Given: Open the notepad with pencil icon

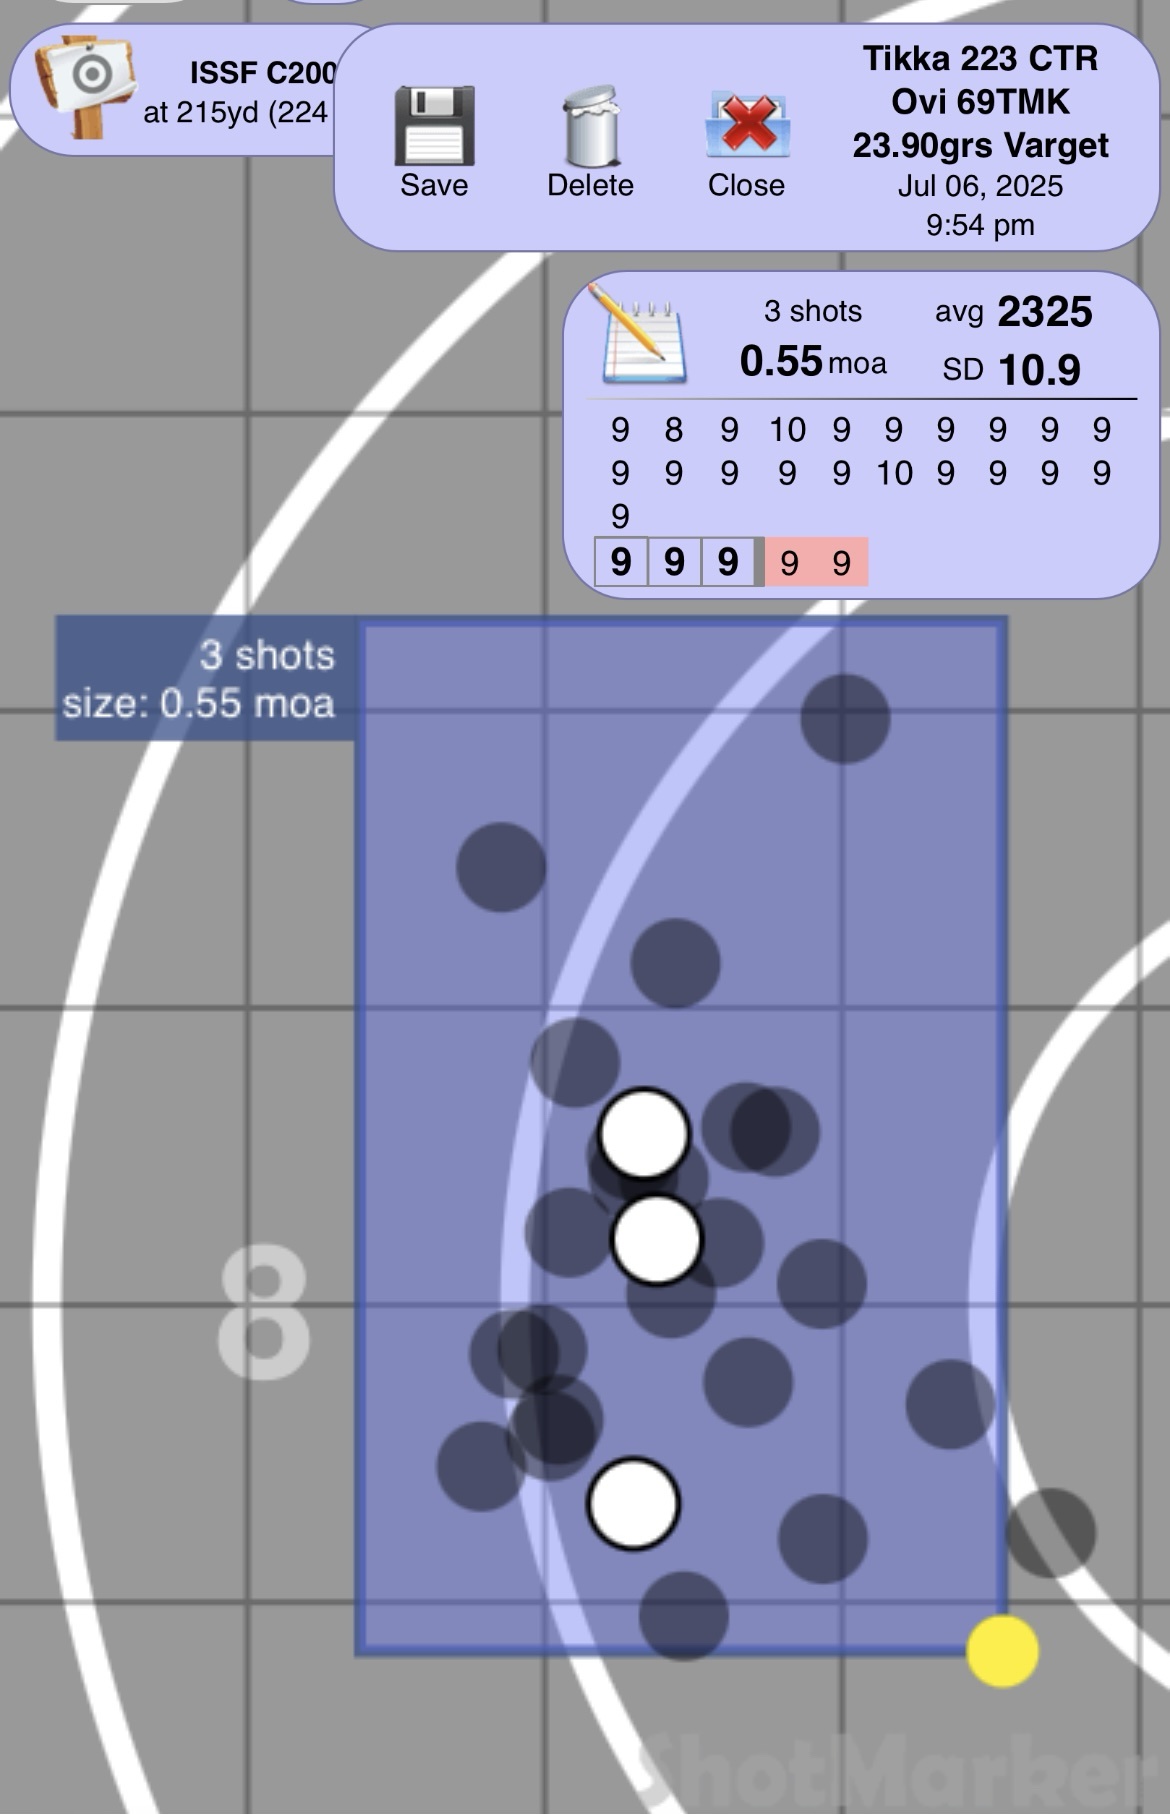Looking at the screenshot, I should [x=643, y=334].
